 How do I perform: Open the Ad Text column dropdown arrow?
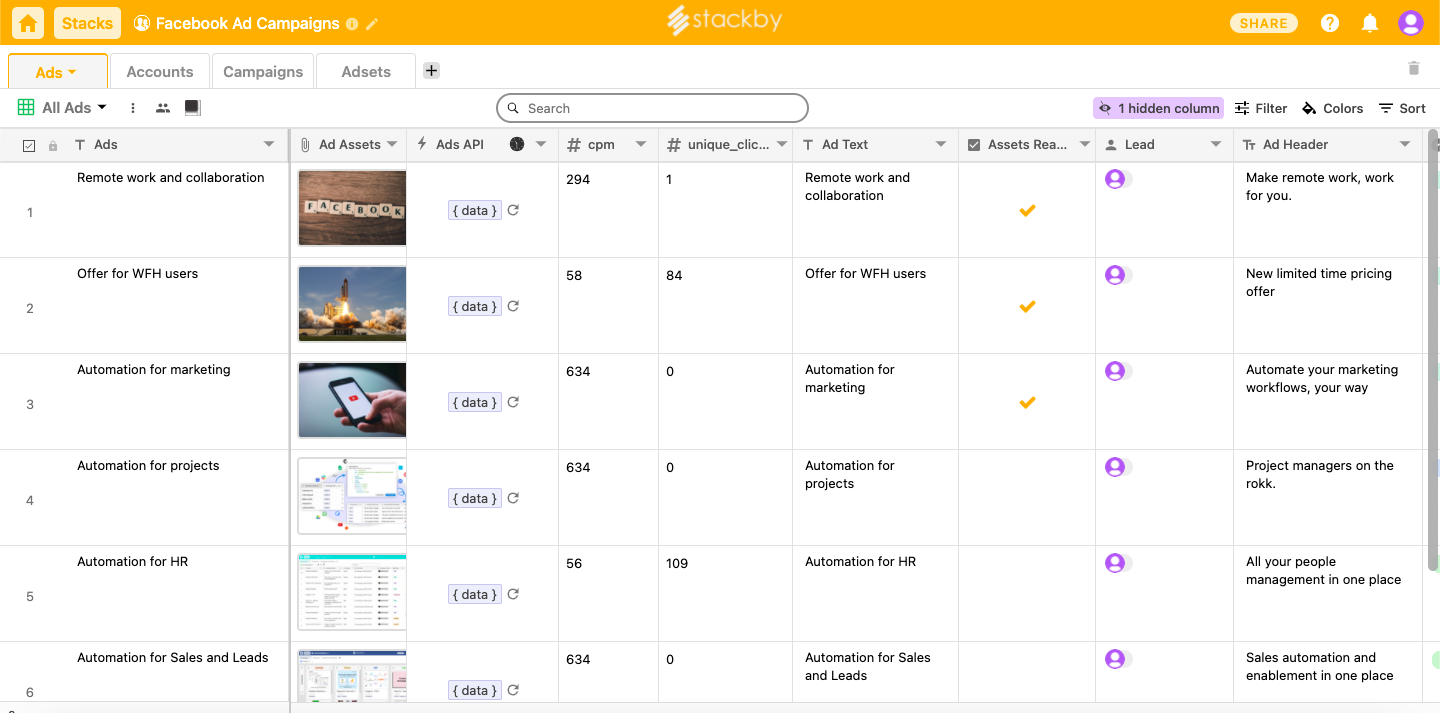click(x=941, y=145)
